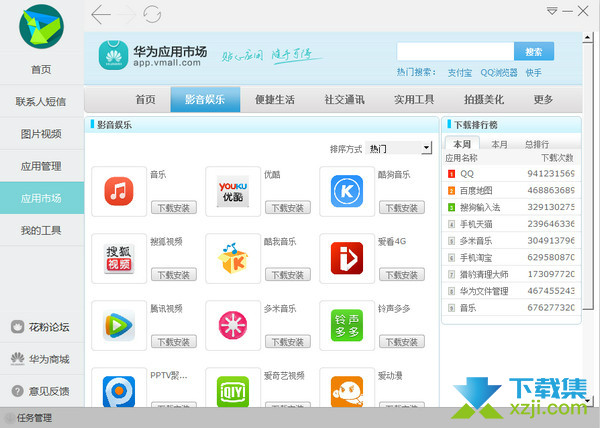600x428 pixels.
Task: Click 下载安装 for 铃声多多
Action: pos(402,342)
